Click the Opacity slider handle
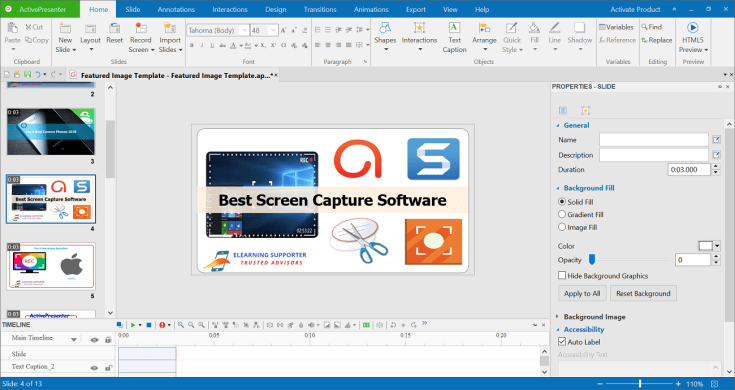The image size is (735, 390). 592,259
